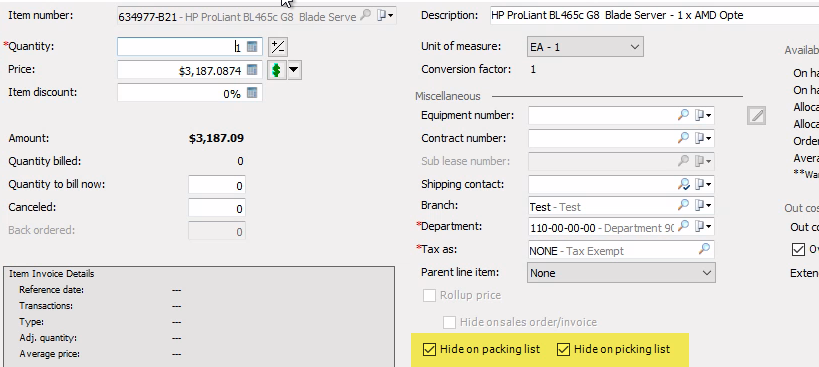
Task: Open Shipping contact flag menu
Action: point(703,184)
